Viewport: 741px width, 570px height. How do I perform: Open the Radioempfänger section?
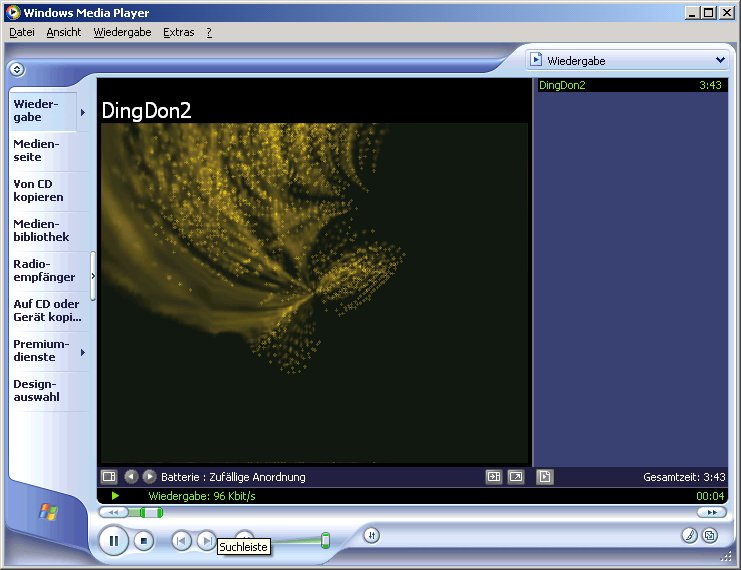[x=44, y=271]
